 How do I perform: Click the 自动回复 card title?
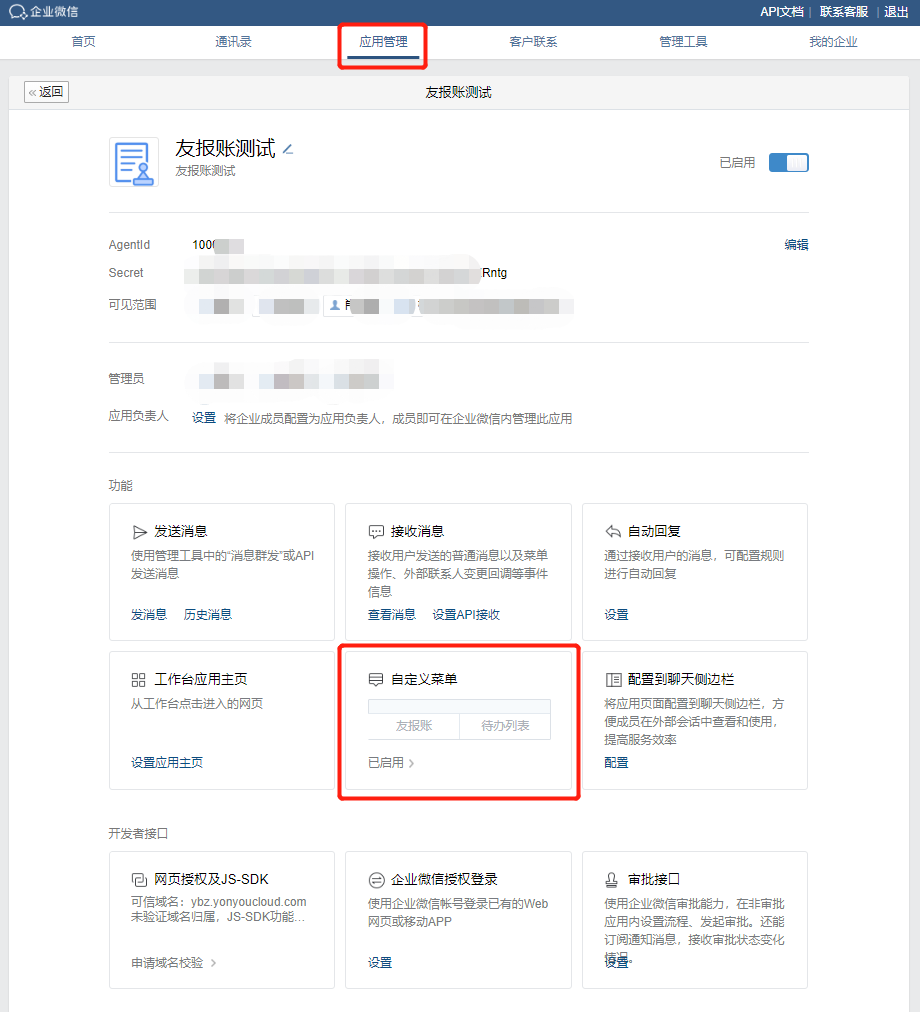click(x=655, y=532)
